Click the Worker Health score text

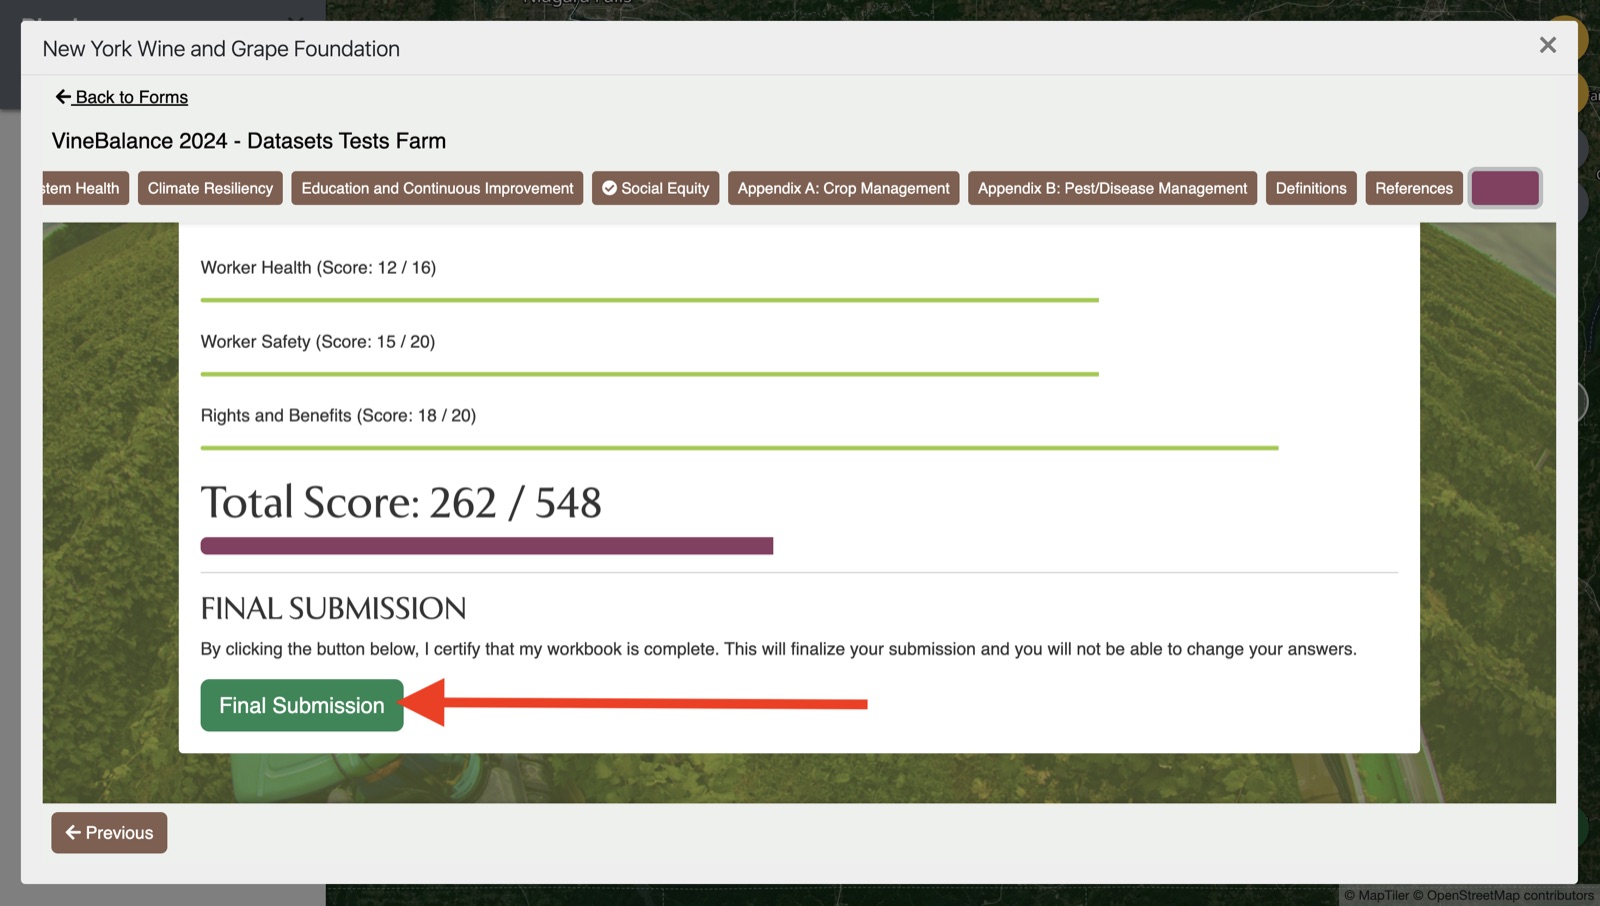click(318, 268)
